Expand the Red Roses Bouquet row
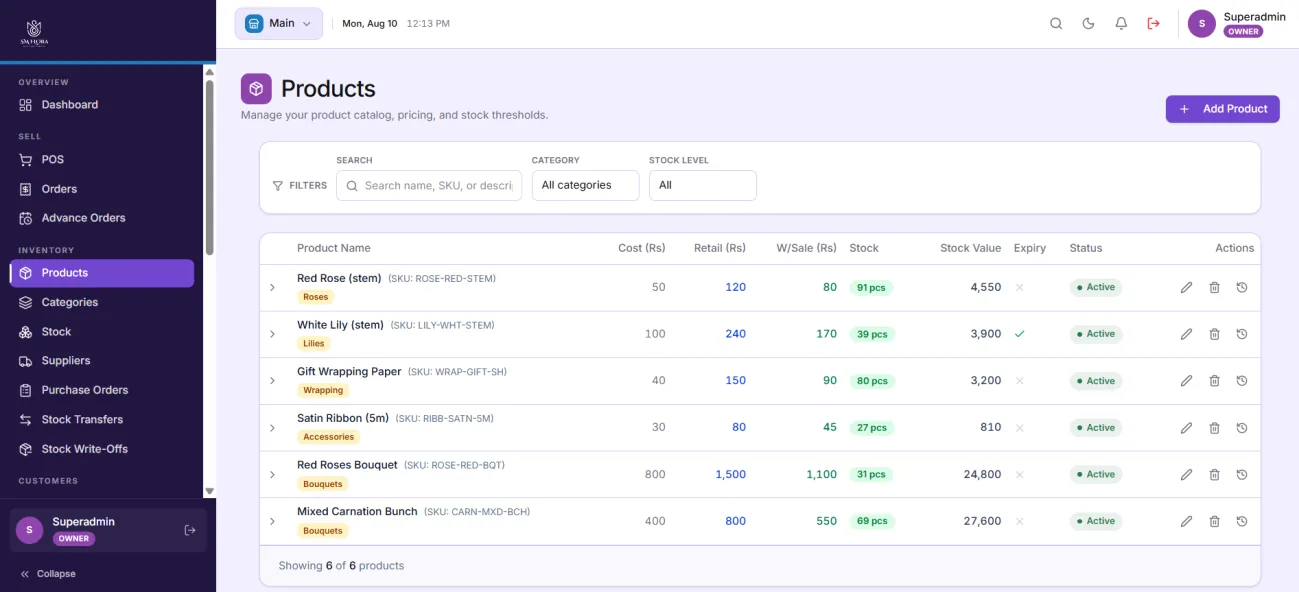 pos(272,475)
